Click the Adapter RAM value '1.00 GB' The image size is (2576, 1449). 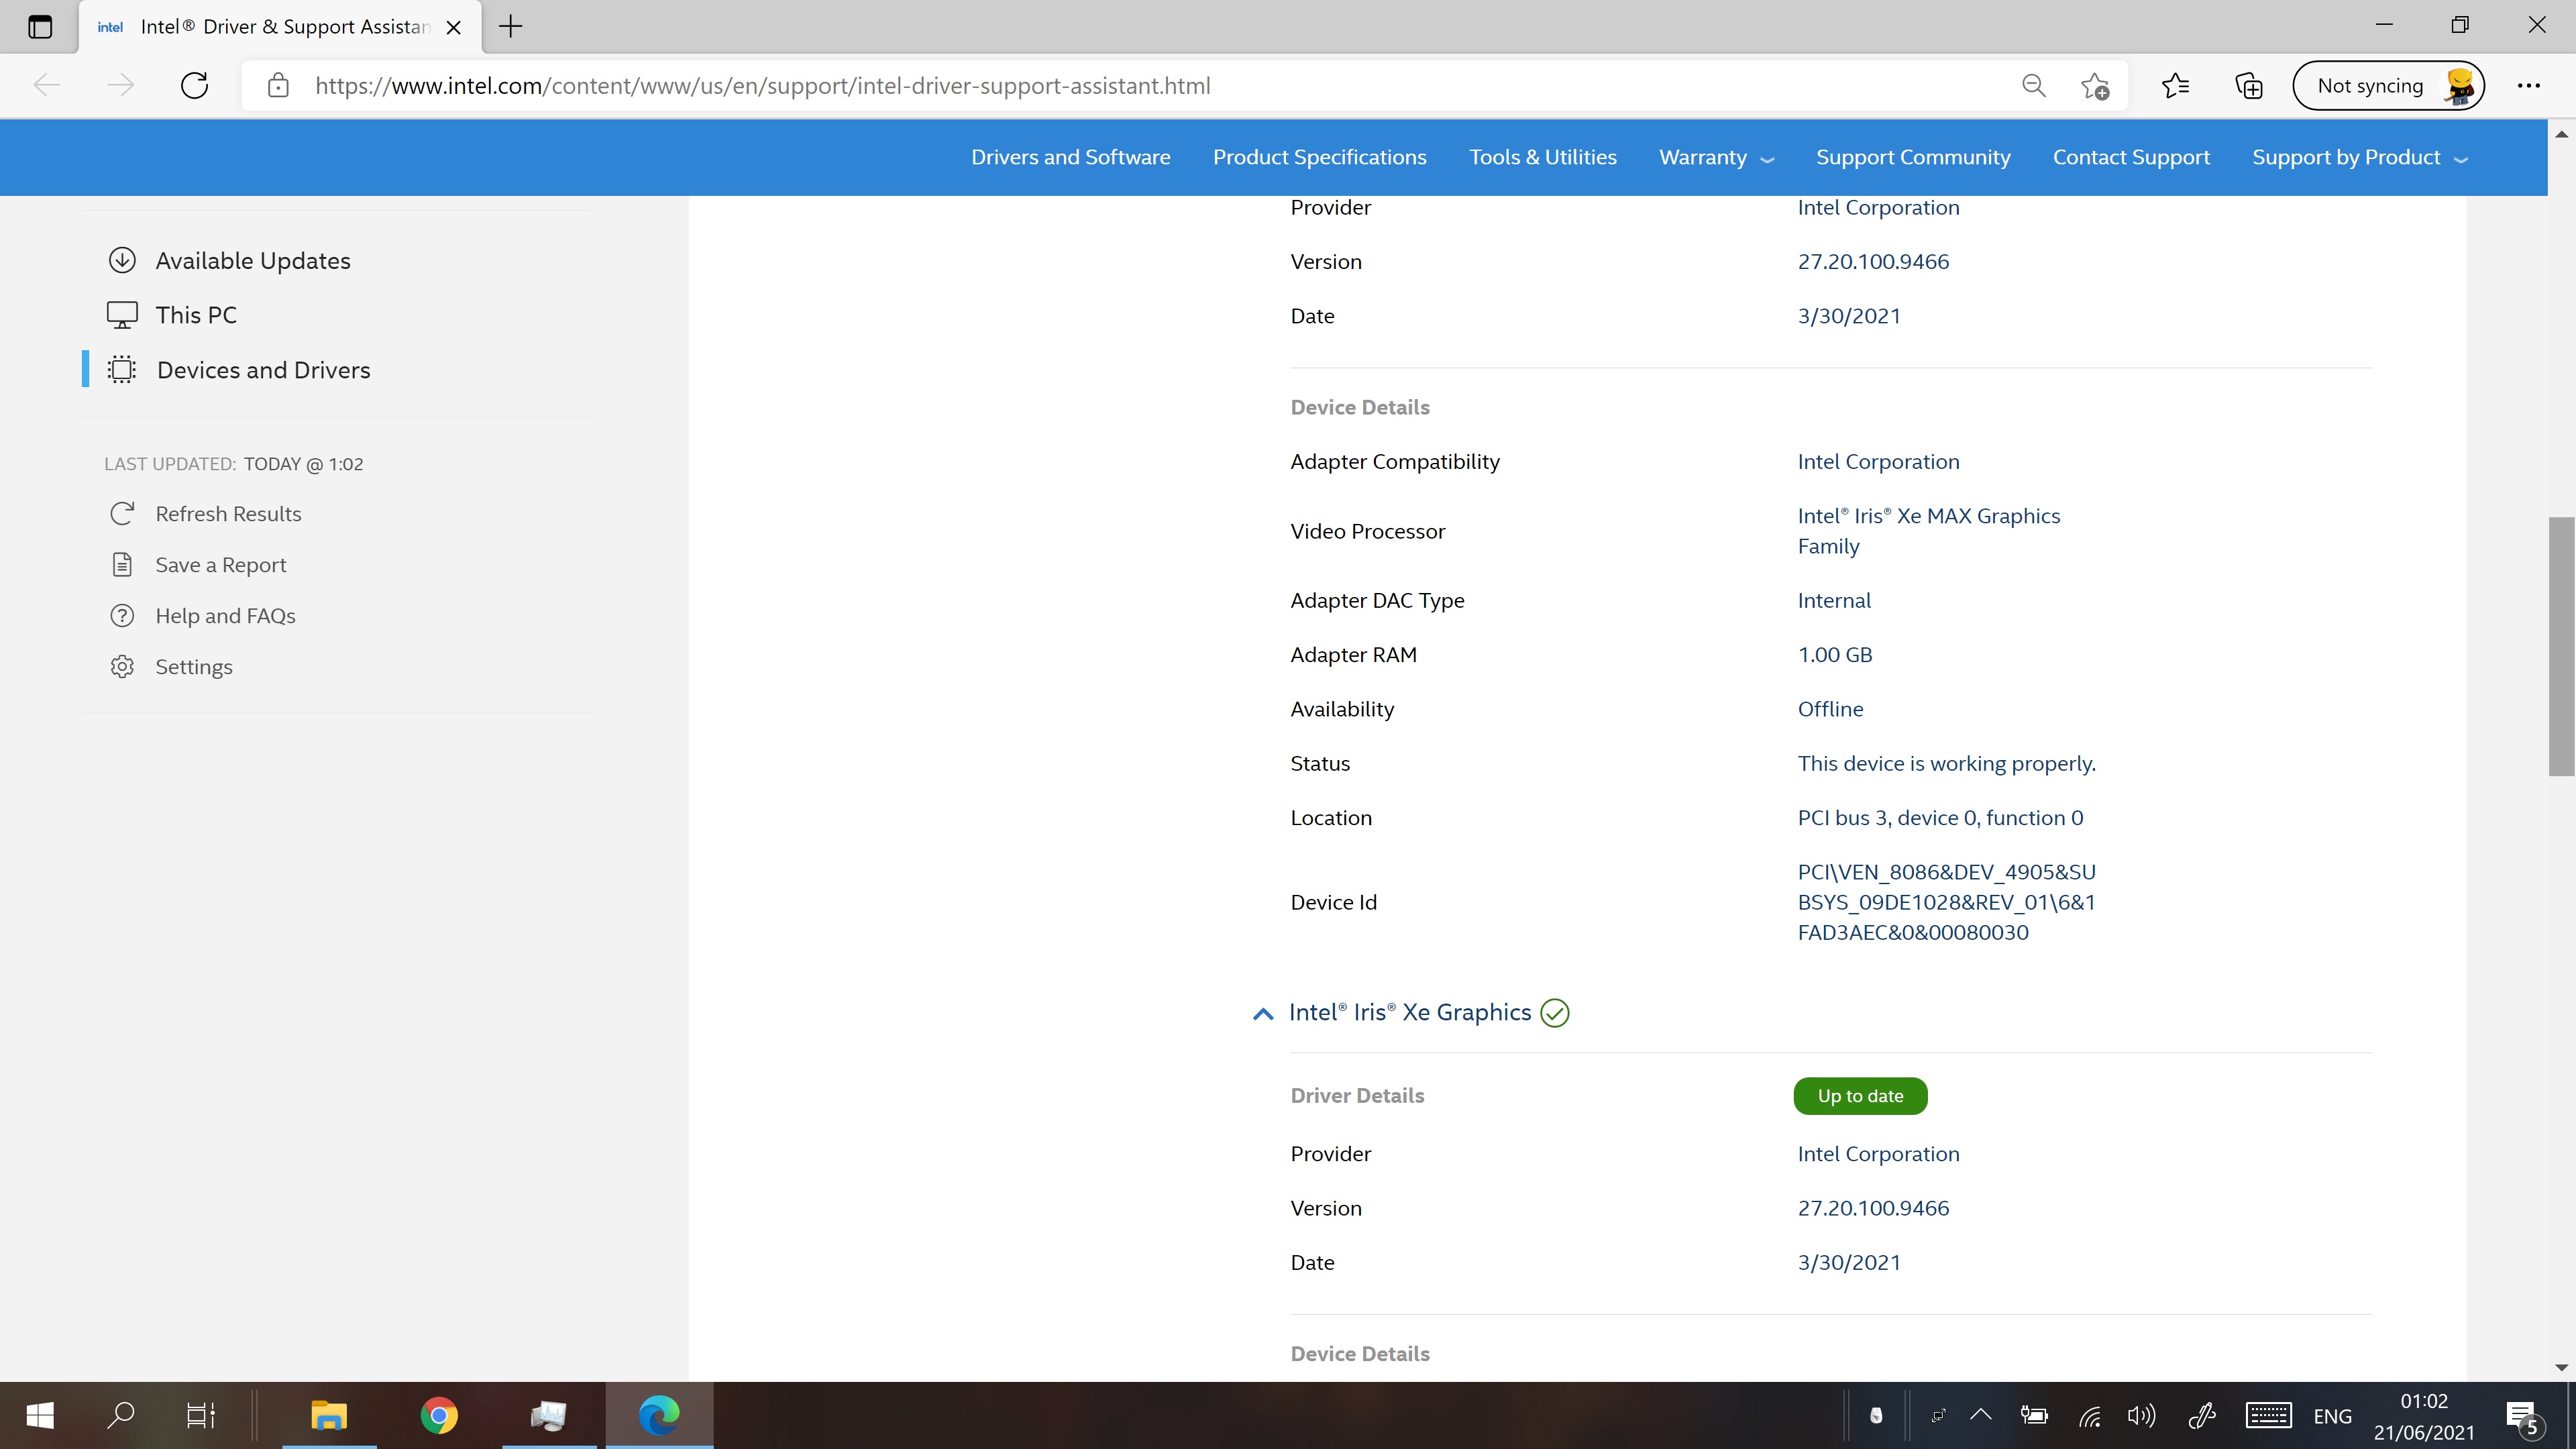click(1835, 655)
